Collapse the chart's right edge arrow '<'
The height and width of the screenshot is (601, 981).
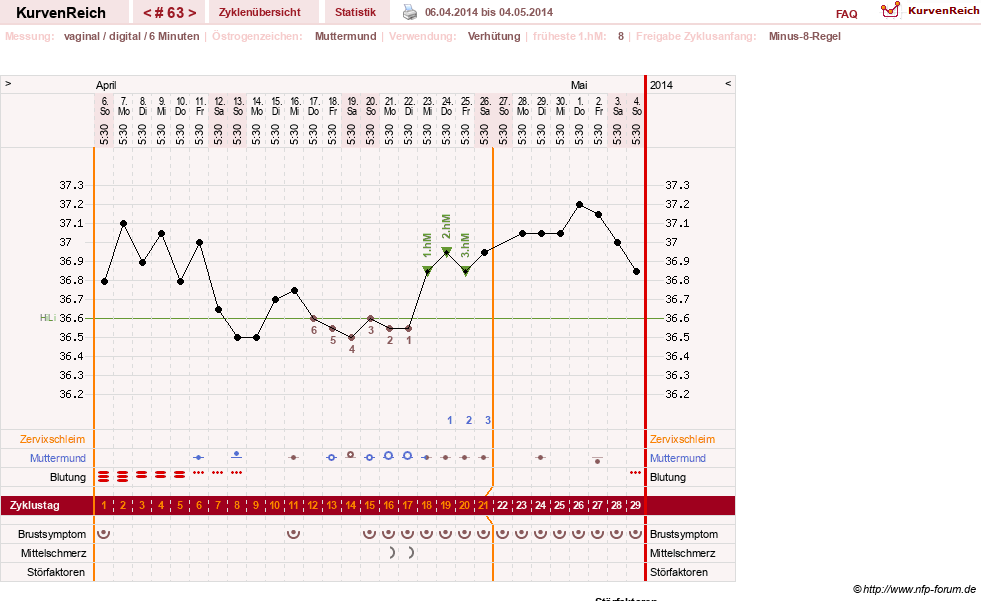728,83
